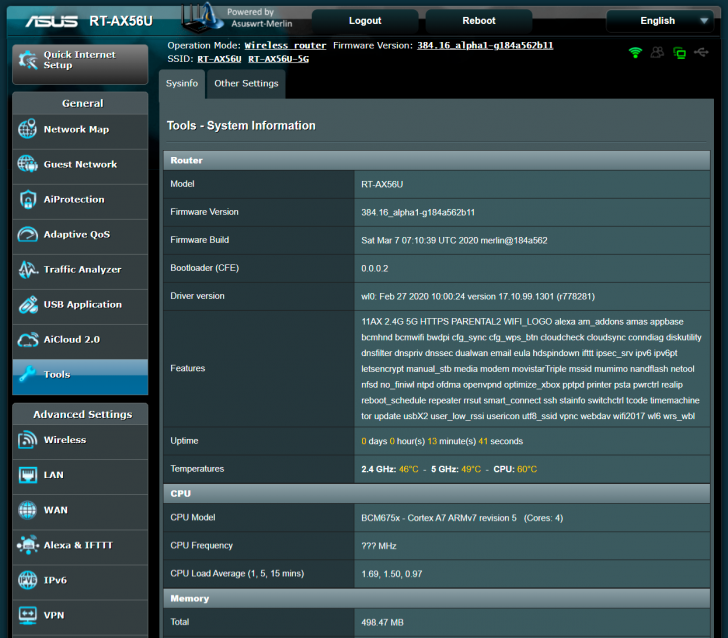The image size is (728, 638).
Task: Click the ASUS logo
Action: pos(52,21)
